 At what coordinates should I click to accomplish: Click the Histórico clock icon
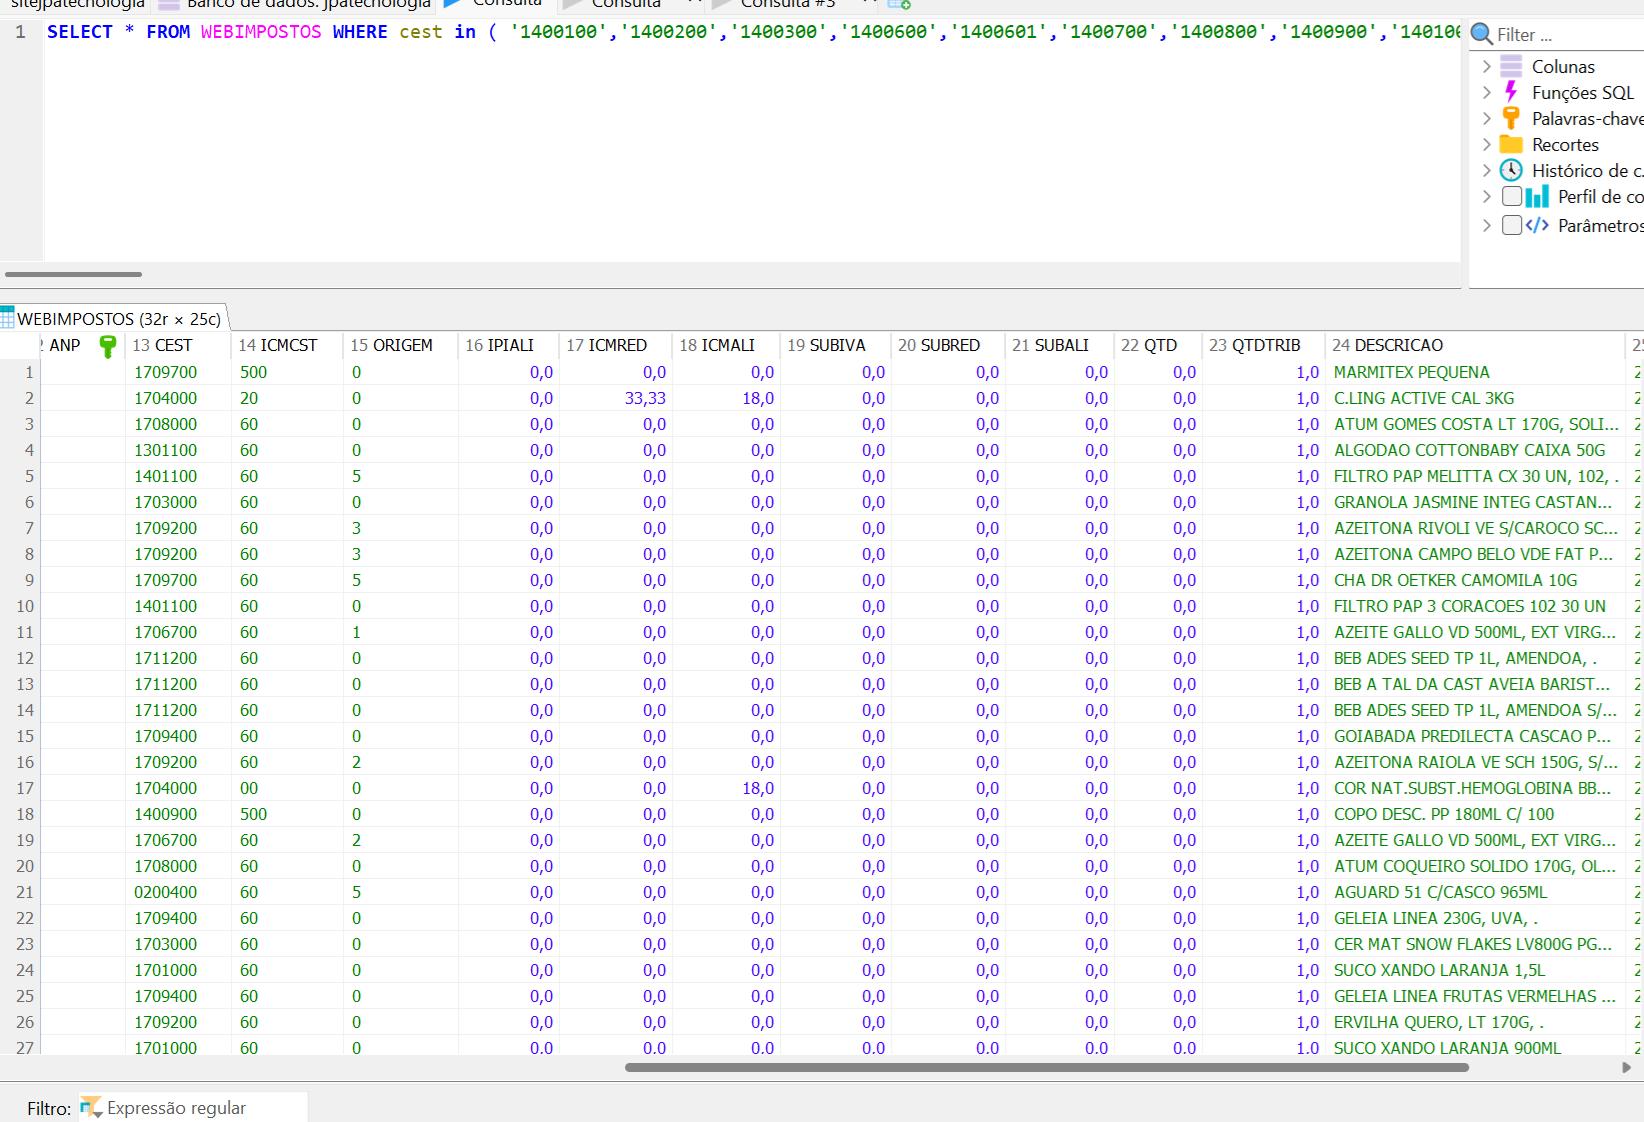1511,171
